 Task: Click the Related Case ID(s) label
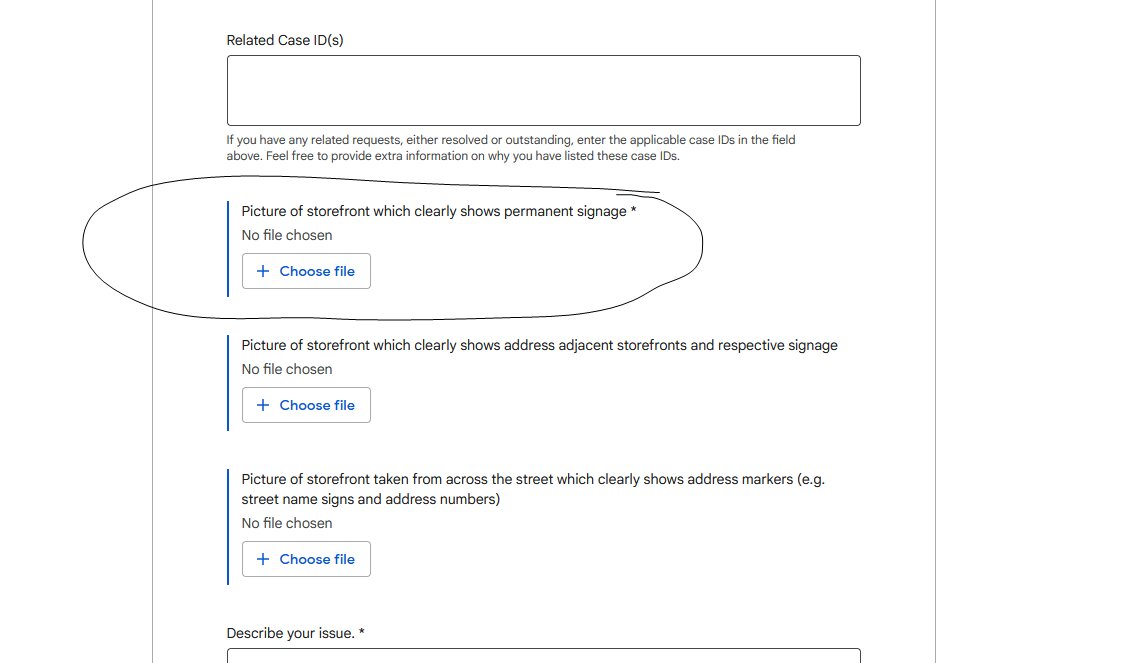pyautogui.click(x=285, y=40)
